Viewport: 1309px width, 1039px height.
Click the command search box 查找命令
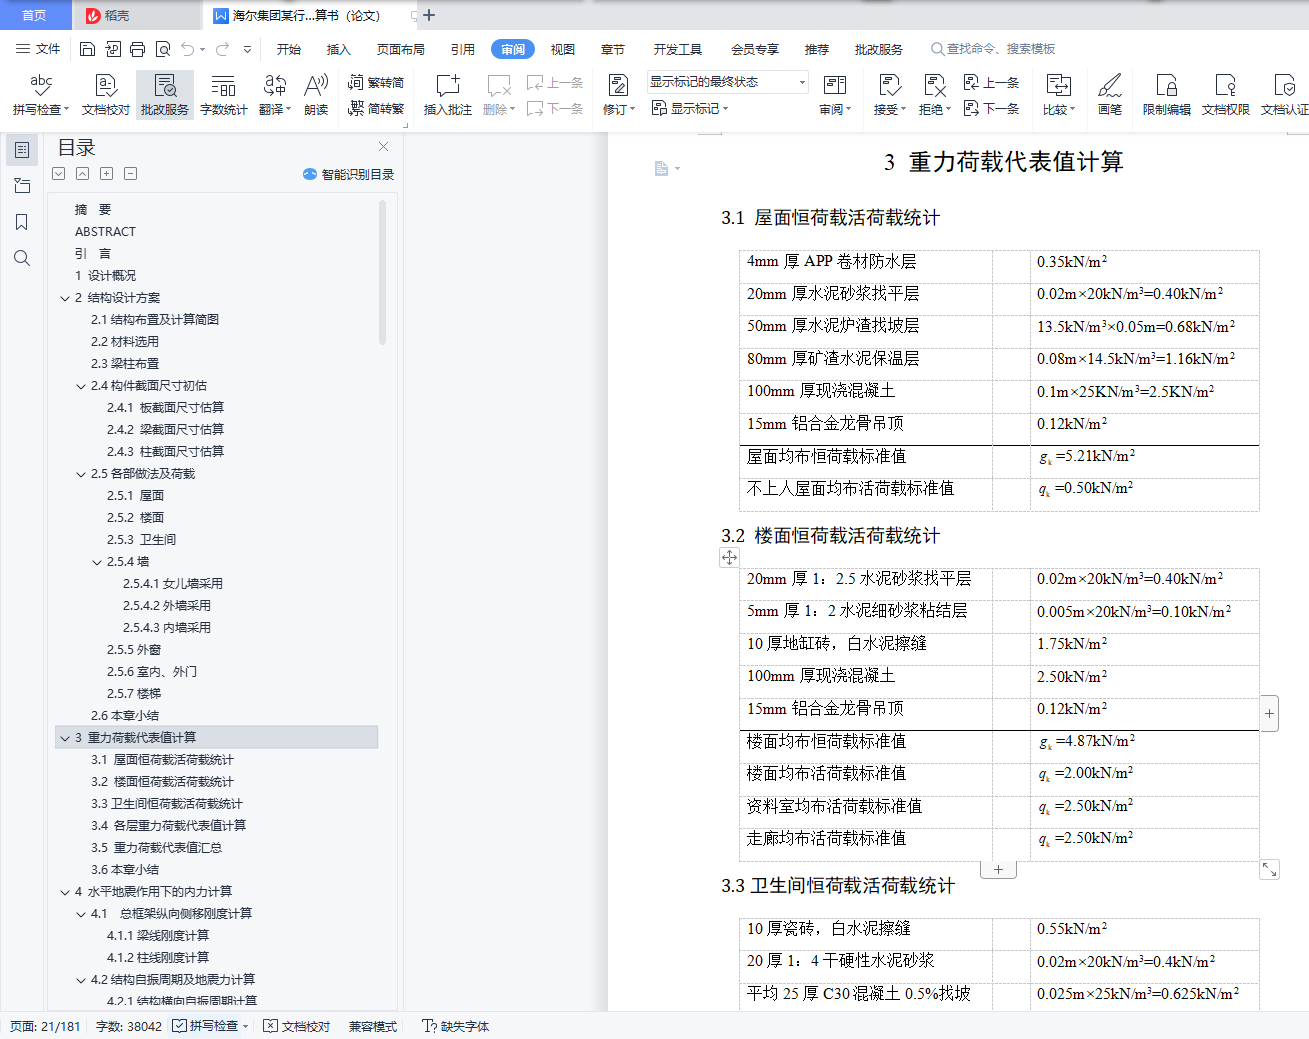coord(994,49)
